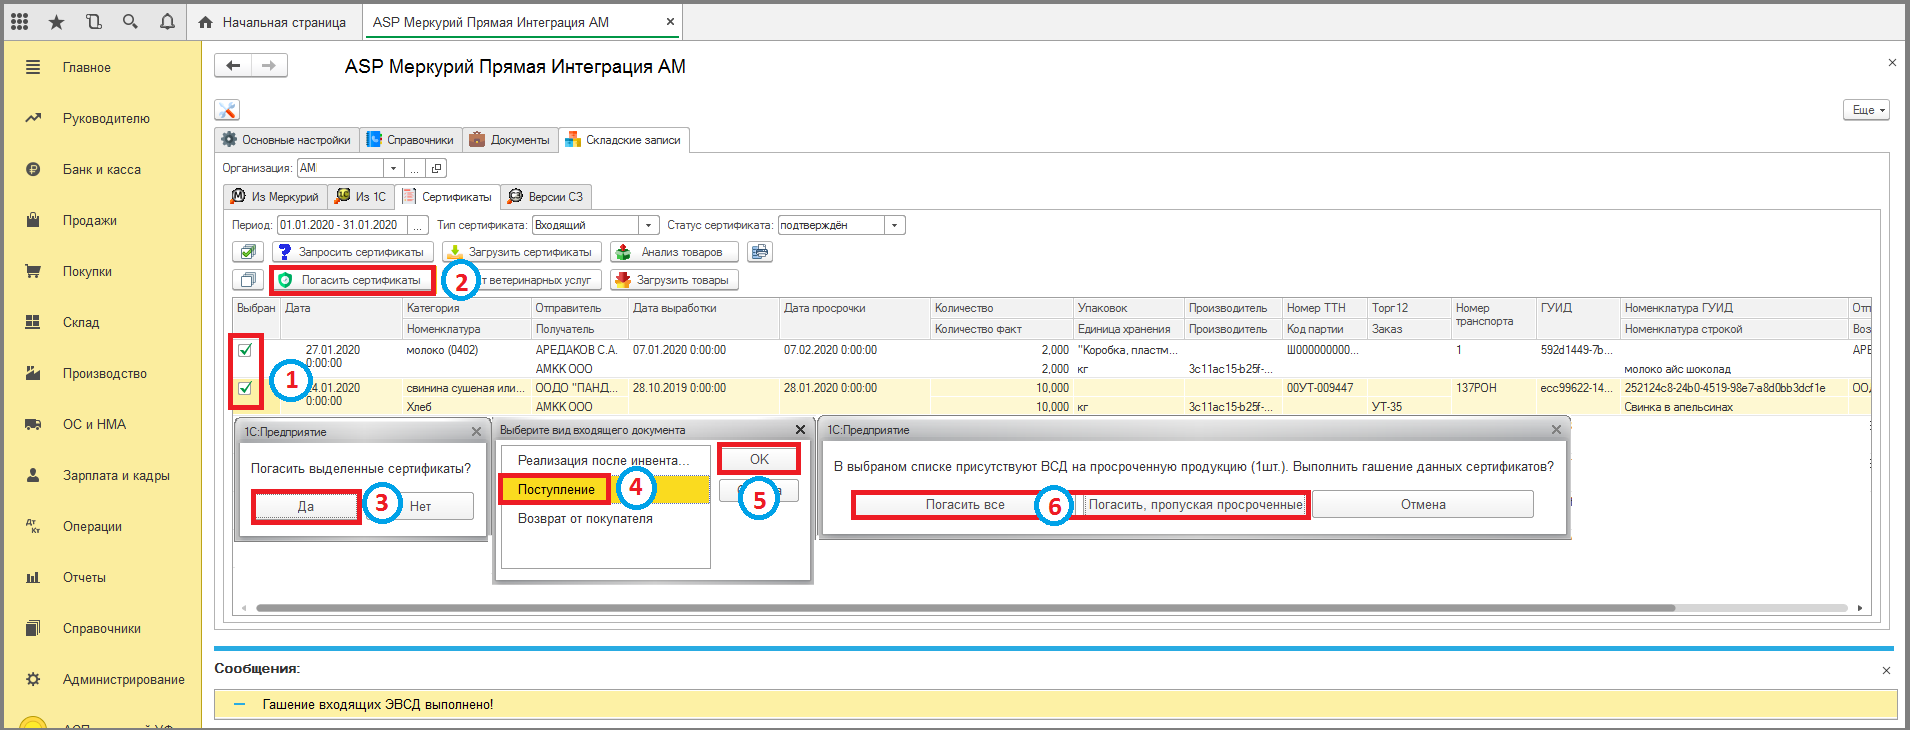Open the Favorites star icon
Image resolution: width=1910 pixels, height=730 pixels.
tap(56, 21)
